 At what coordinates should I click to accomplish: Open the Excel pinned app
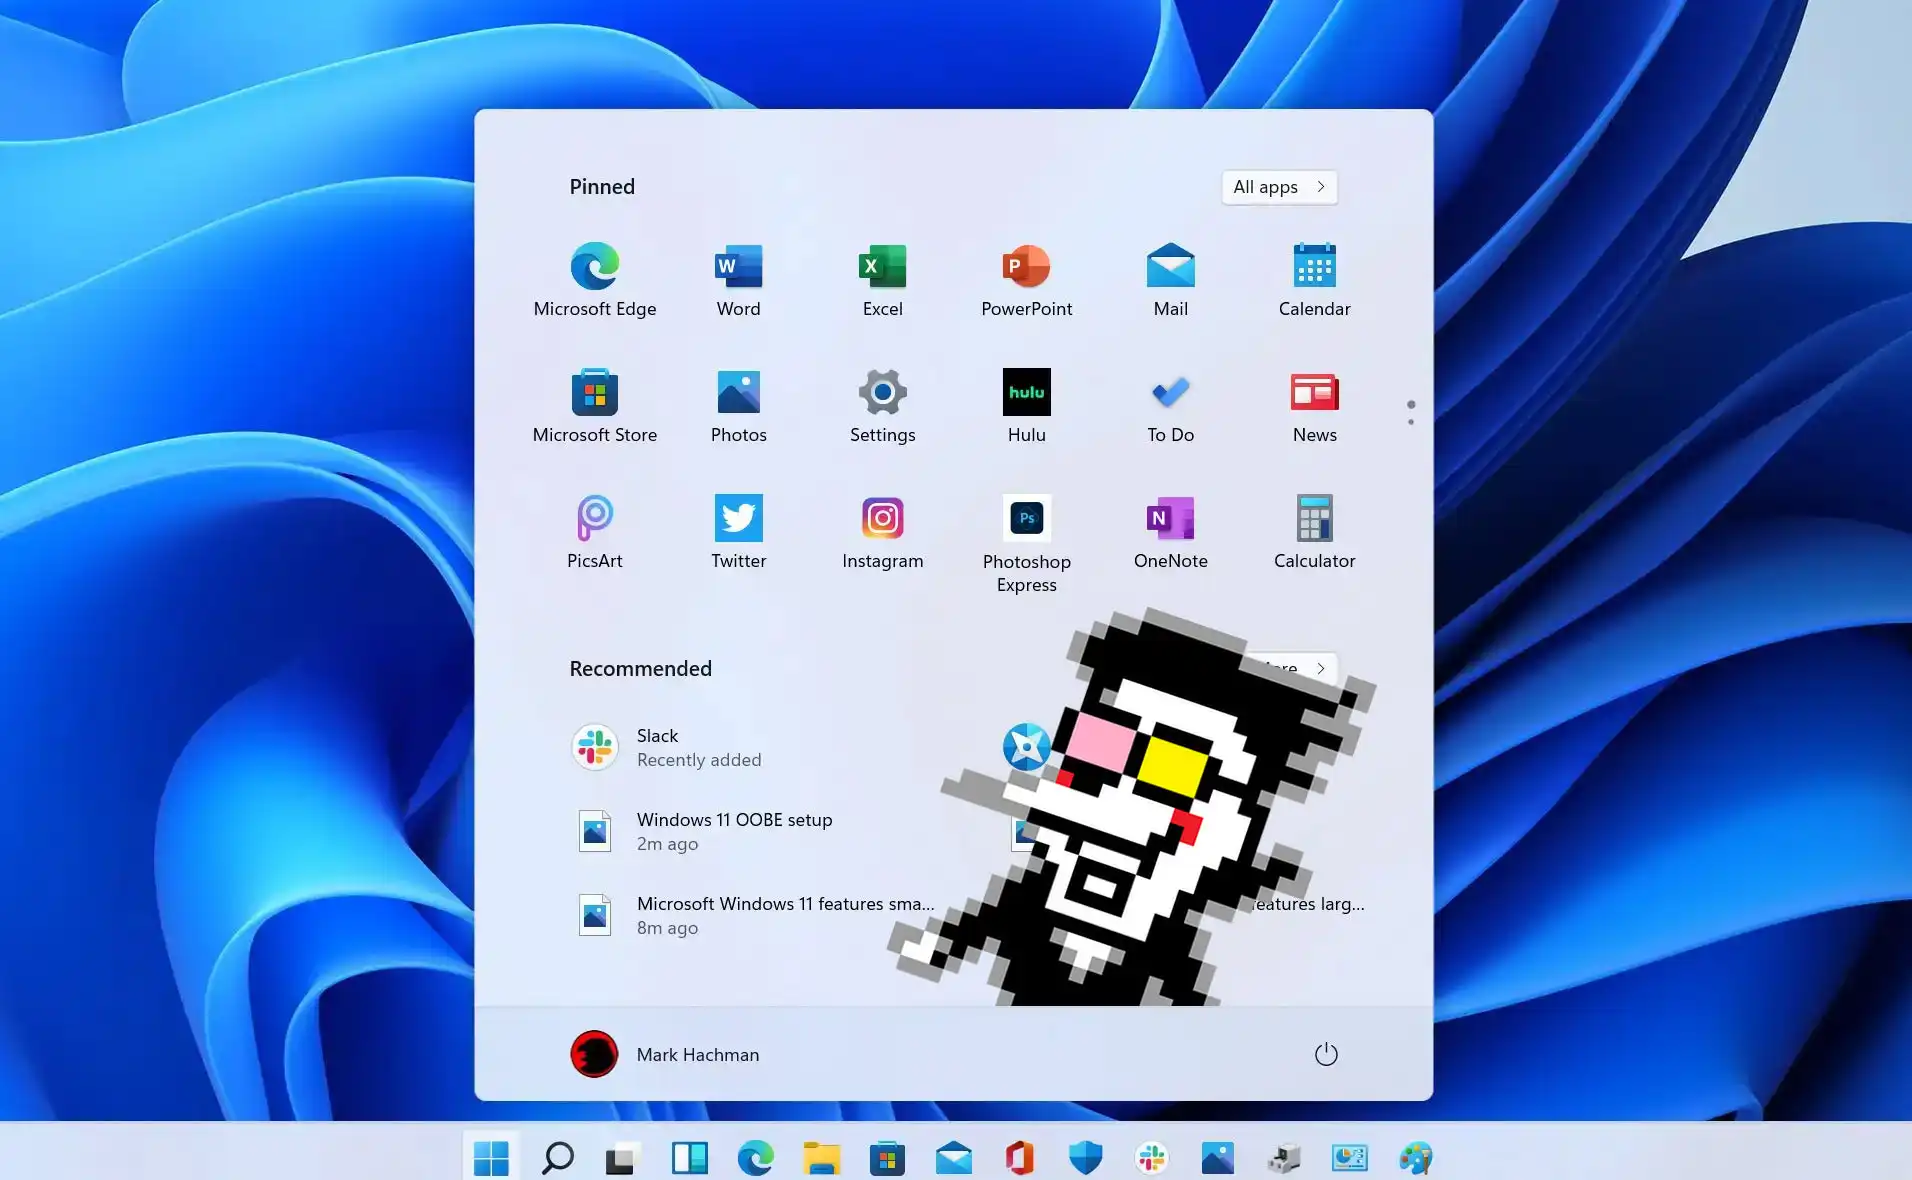(882, 280)
